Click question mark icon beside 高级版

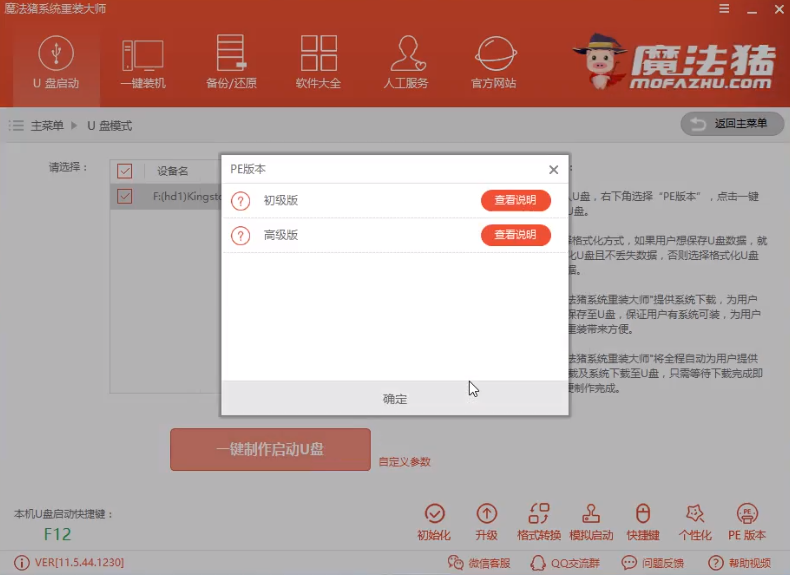point(240,235)
